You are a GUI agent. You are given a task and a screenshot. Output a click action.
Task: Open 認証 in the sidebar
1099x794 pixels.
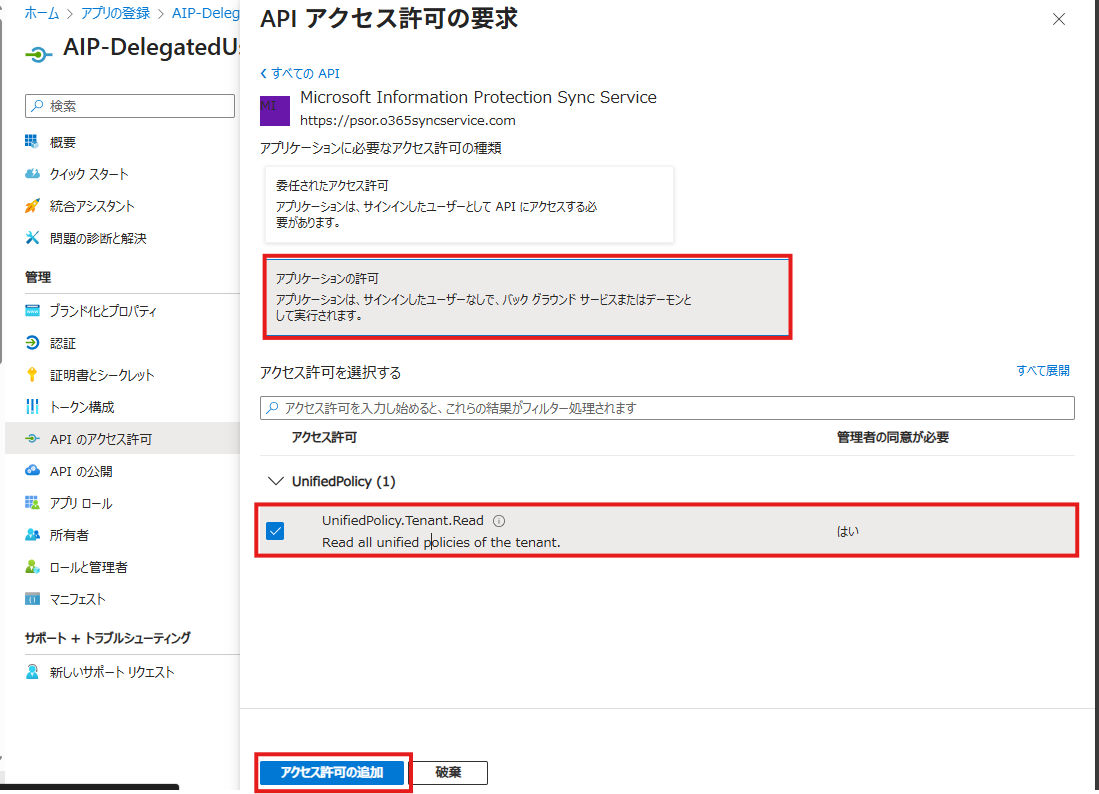[x=62, y=343]
